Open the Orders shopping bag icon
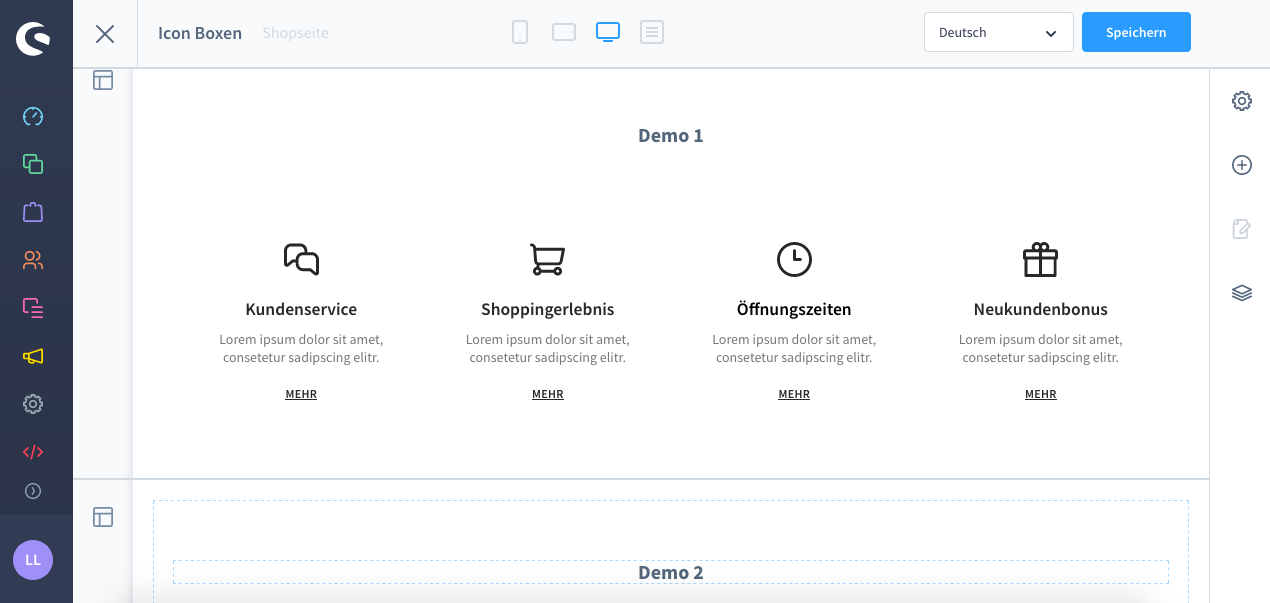Image resolution: width=1270 pixels, height=603 pixels. pos(33,212)
